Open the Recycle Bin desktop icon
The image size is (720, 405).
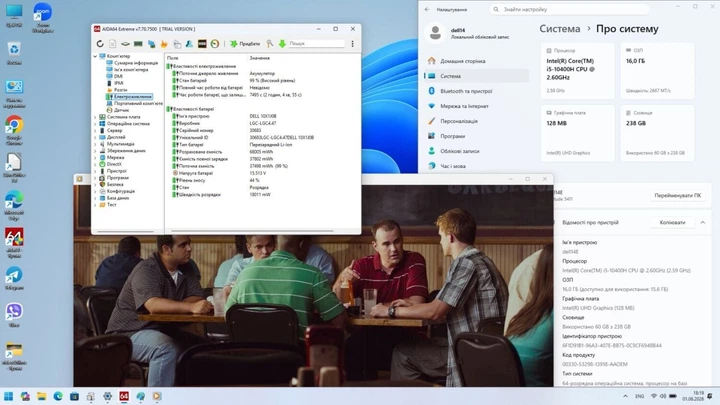pos(14,53)
